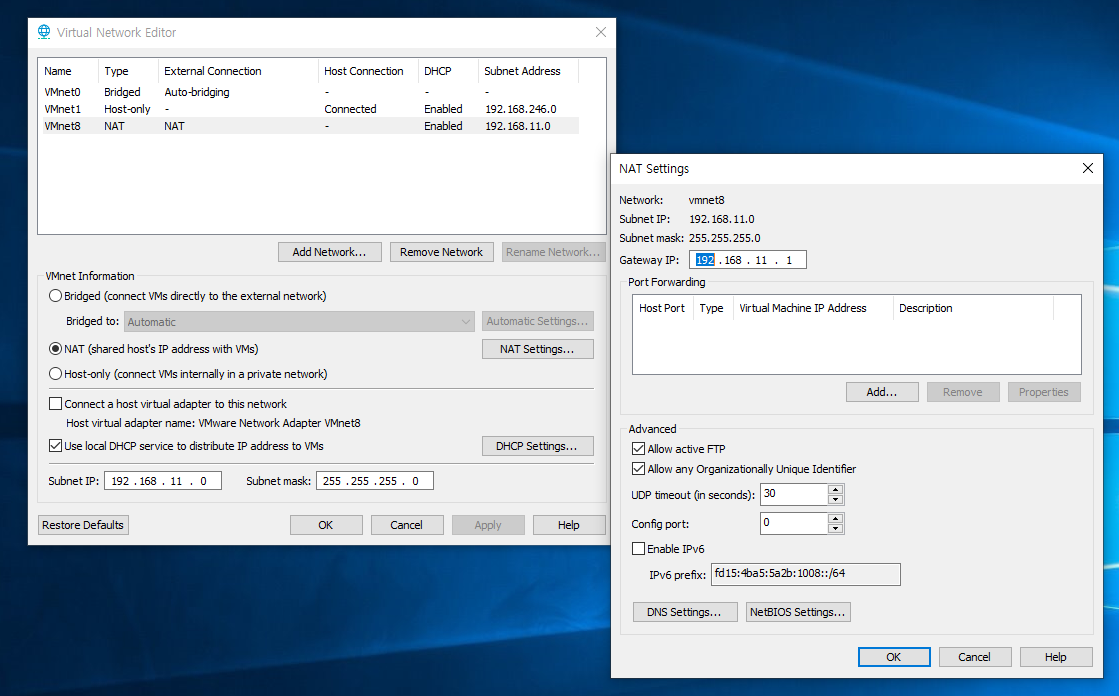Click Help in Virtual Network Editor
The width and height of the screenshot is (1119, 696).
(569, 525)
